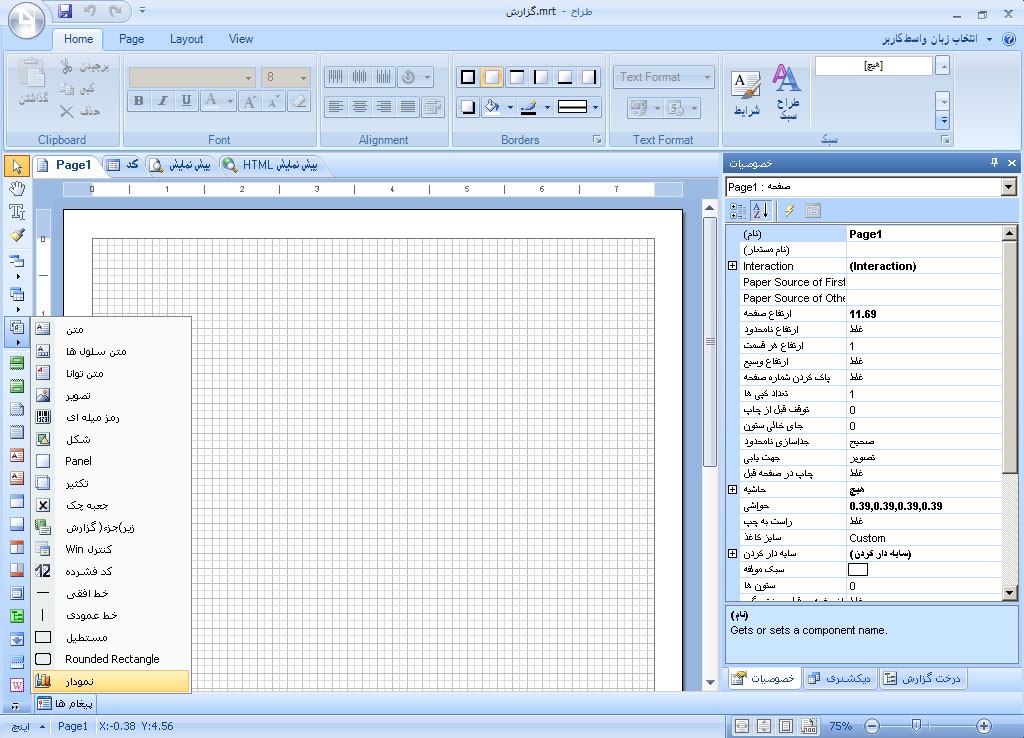Click the طراح سبک style designer button

point(787,92)
